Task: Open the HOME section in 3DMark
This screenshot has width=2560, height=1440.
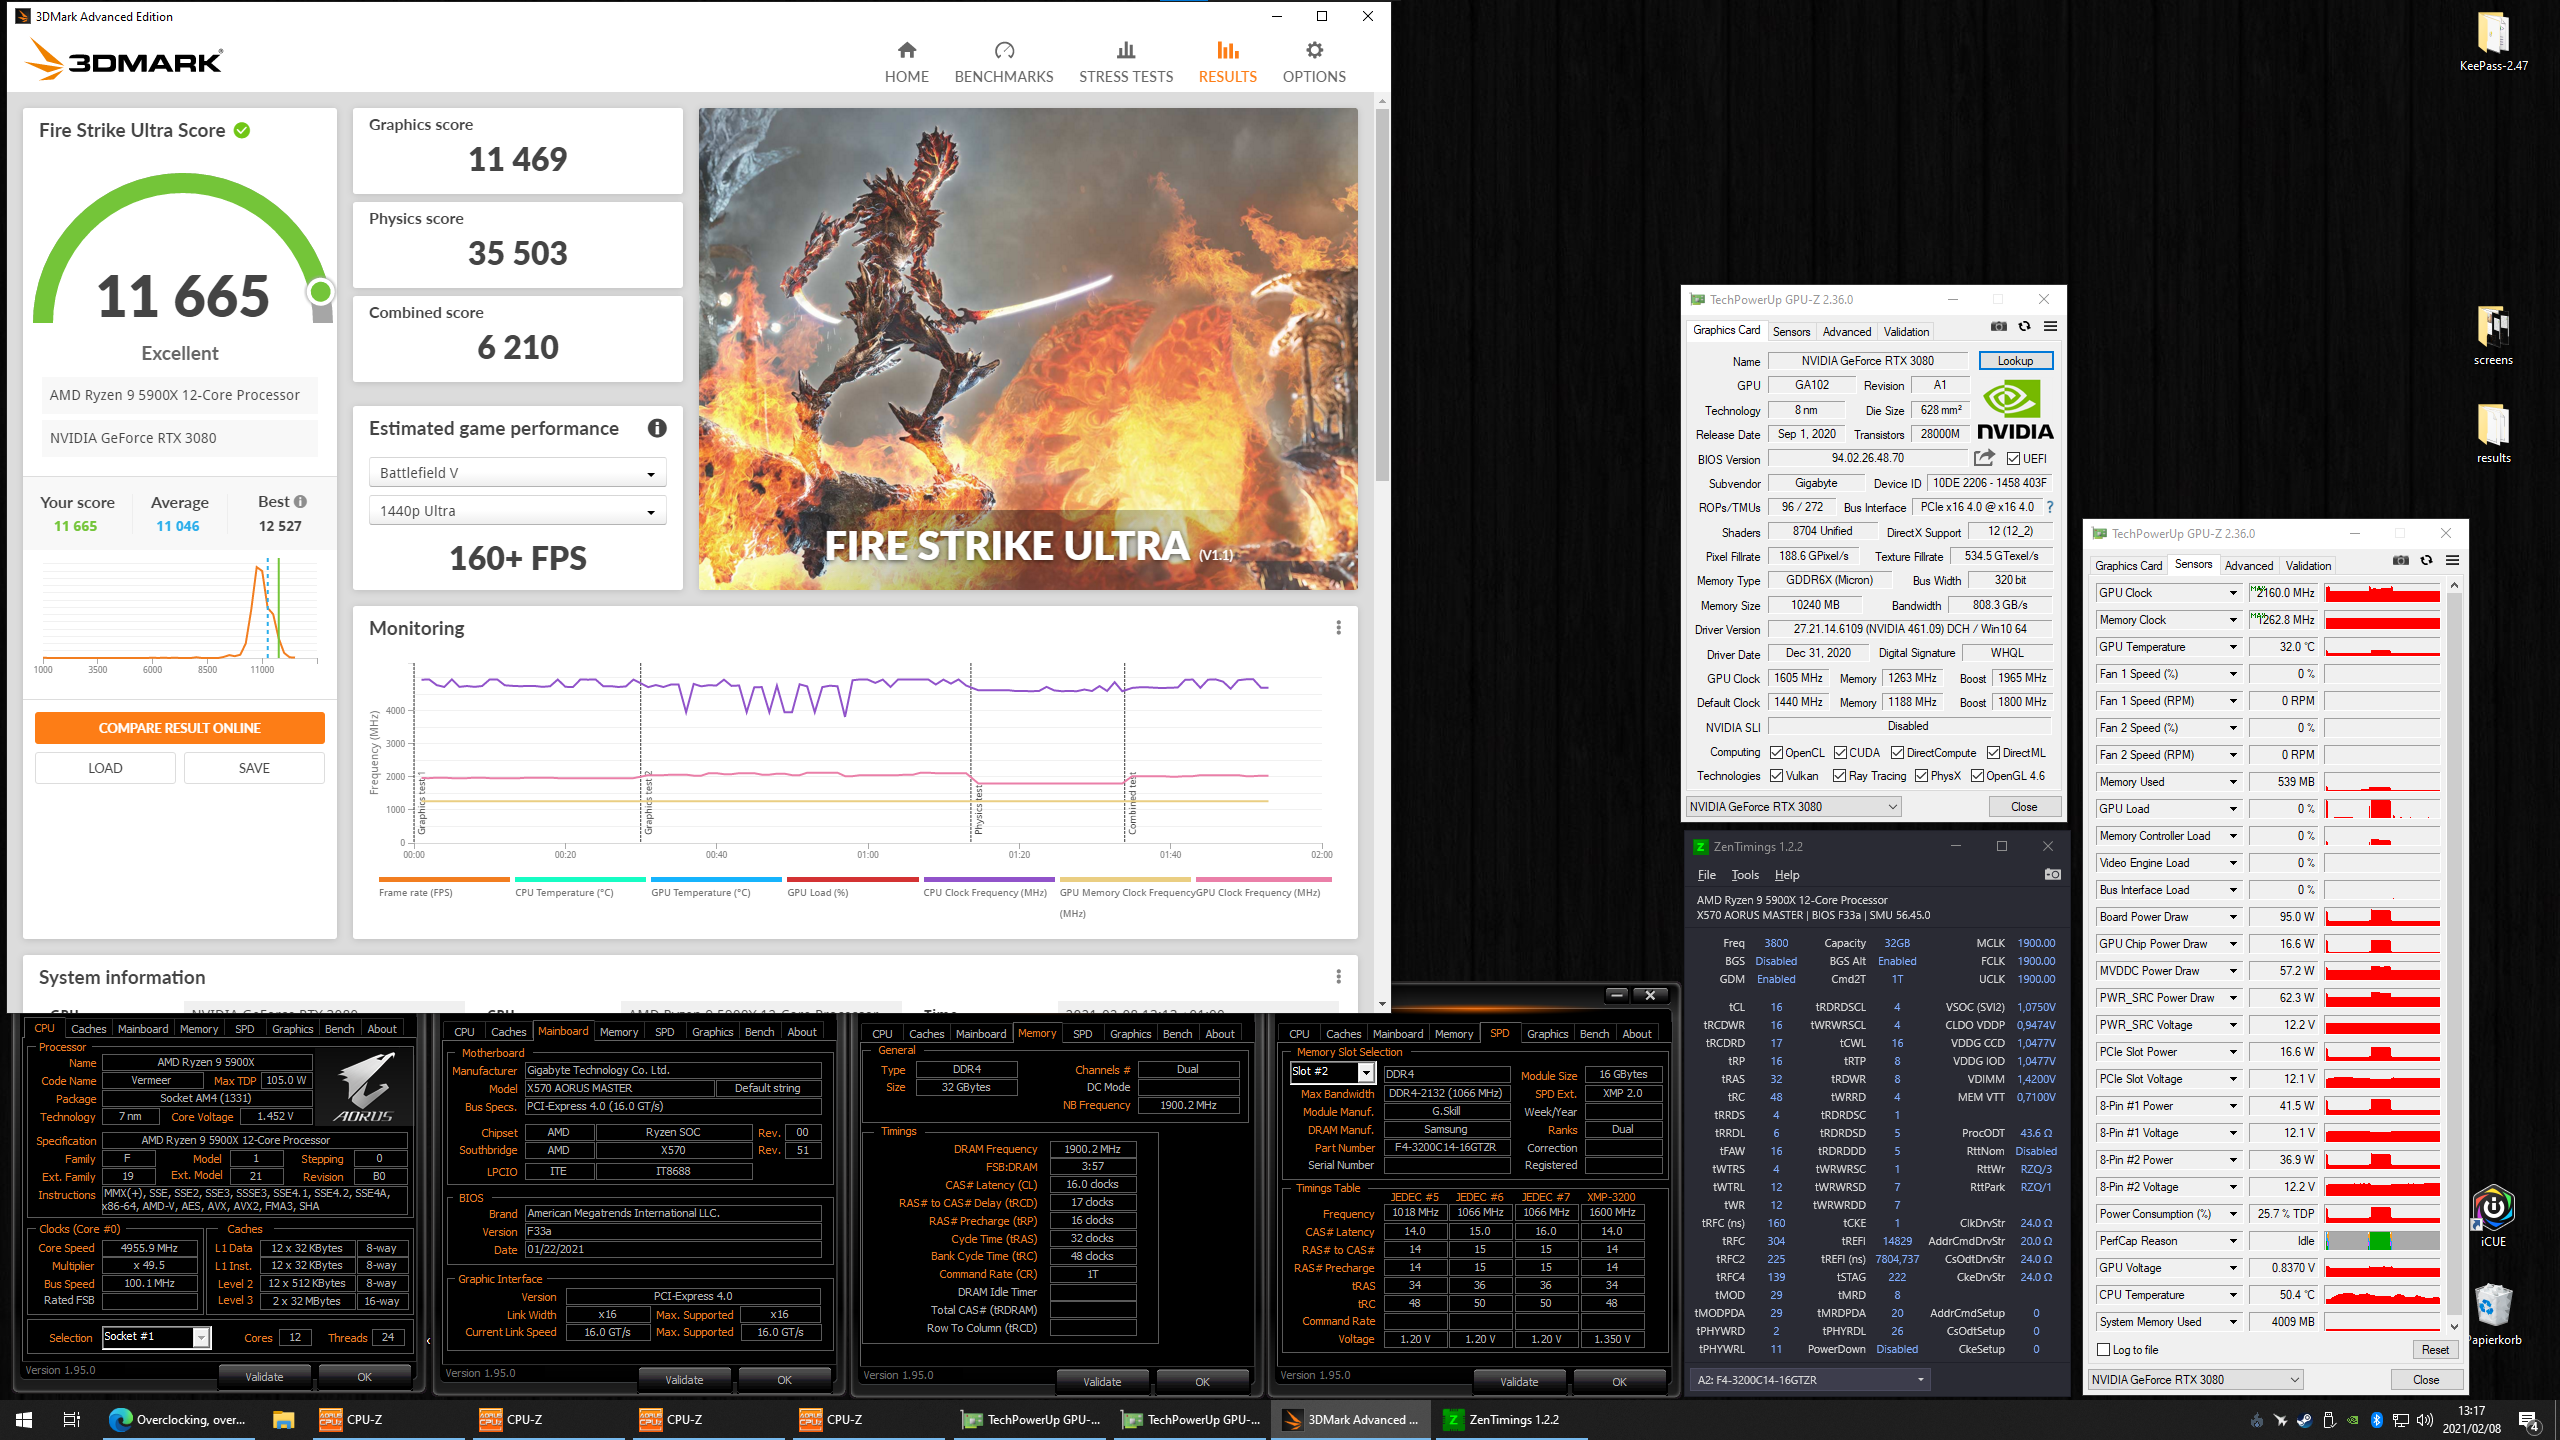Action: click(x=906, y=62)
